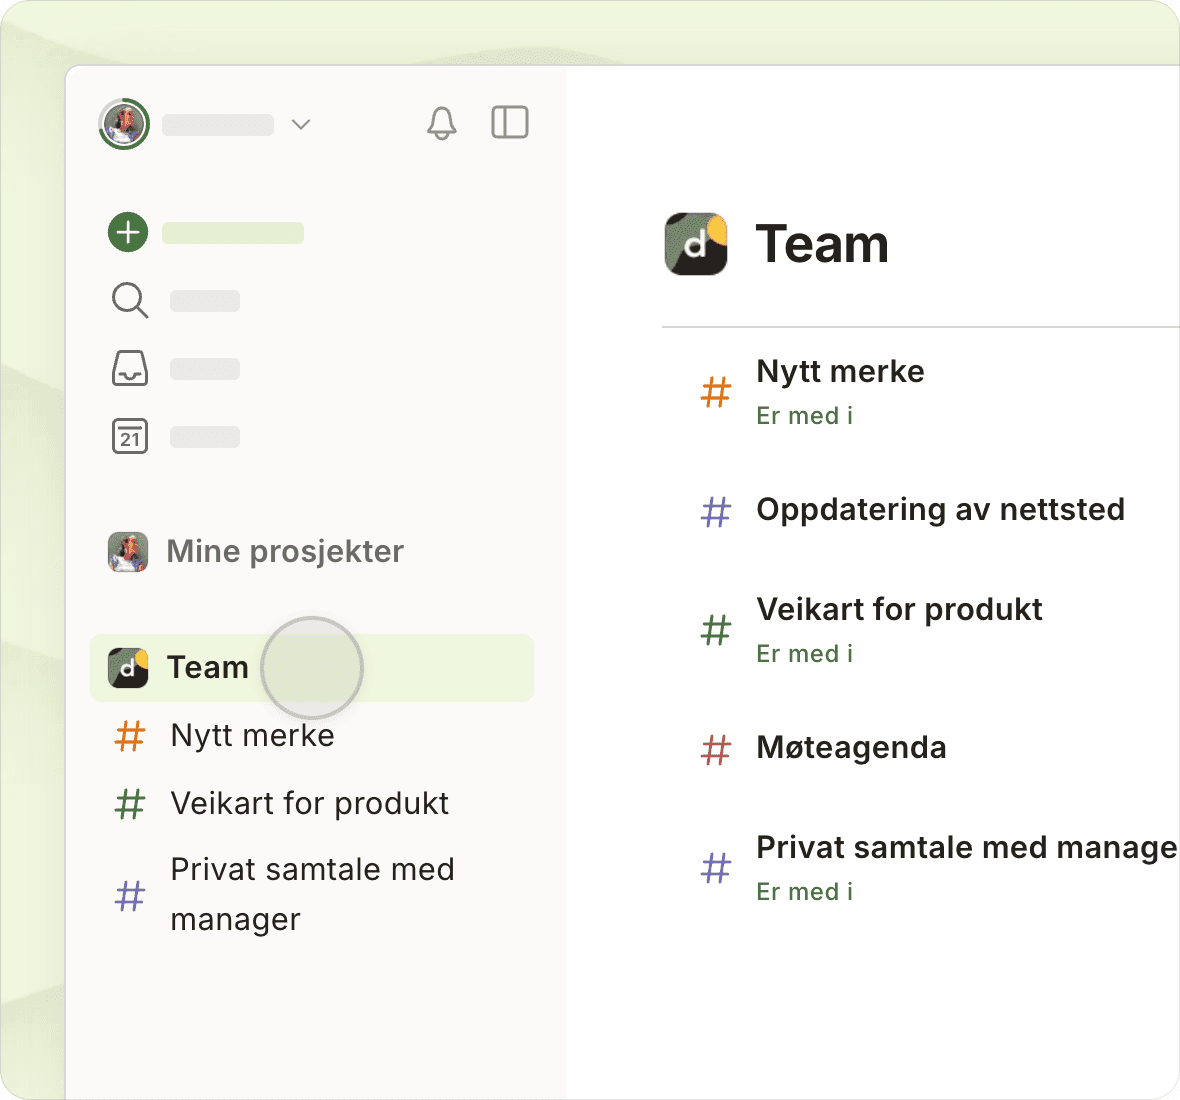Select Team workspace in sidebar
The image size is (1180, 1100).
tap(208, 667)
